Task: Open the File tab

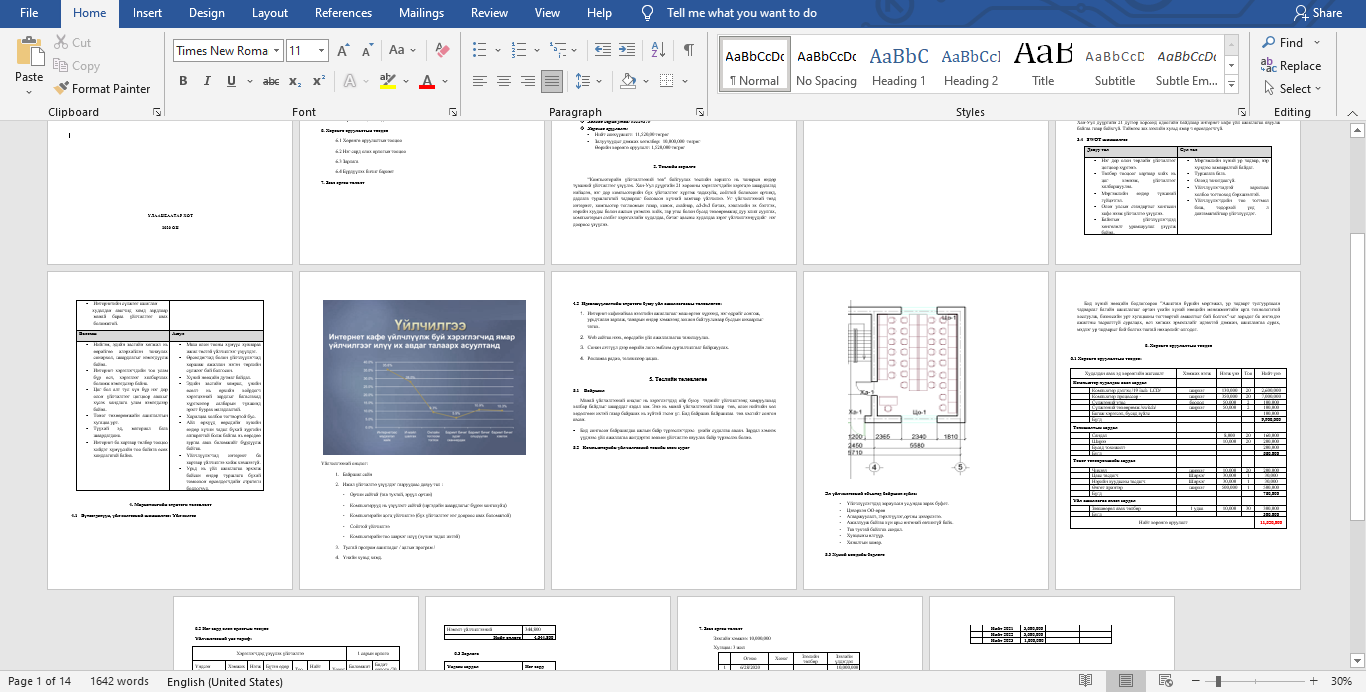Action: 29,13
